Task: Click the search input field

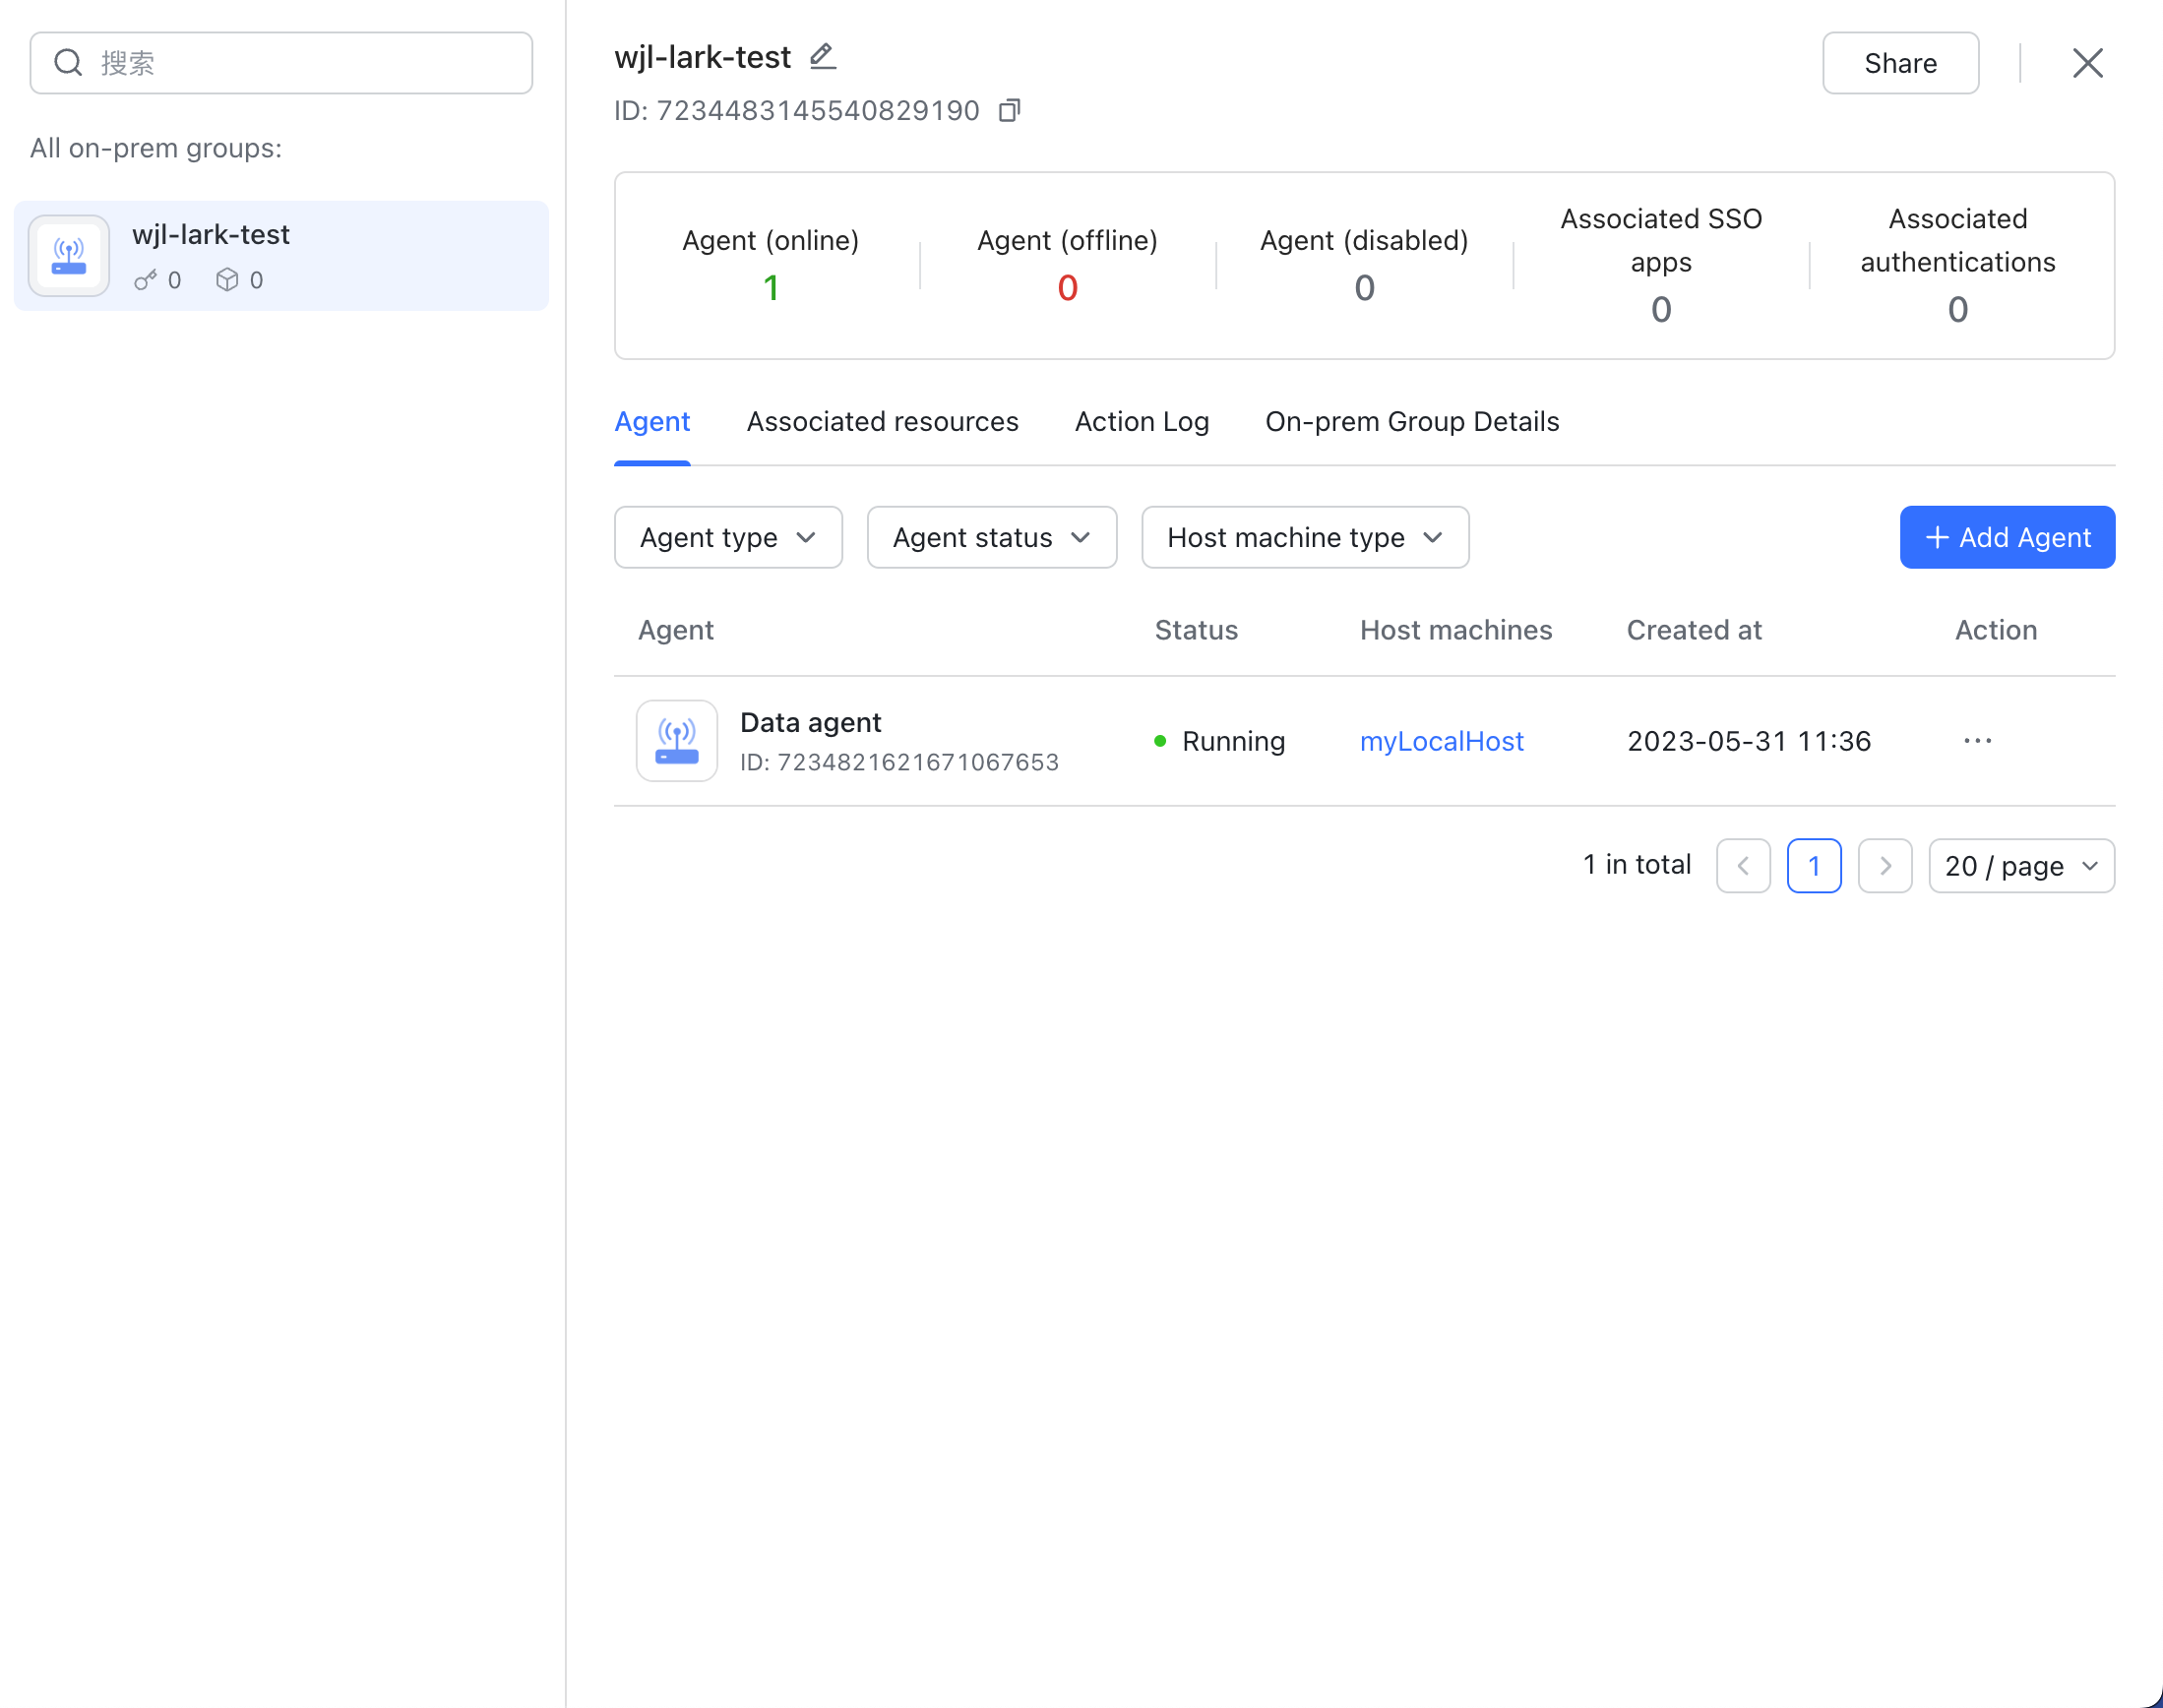Action: (x=281, y=63)
